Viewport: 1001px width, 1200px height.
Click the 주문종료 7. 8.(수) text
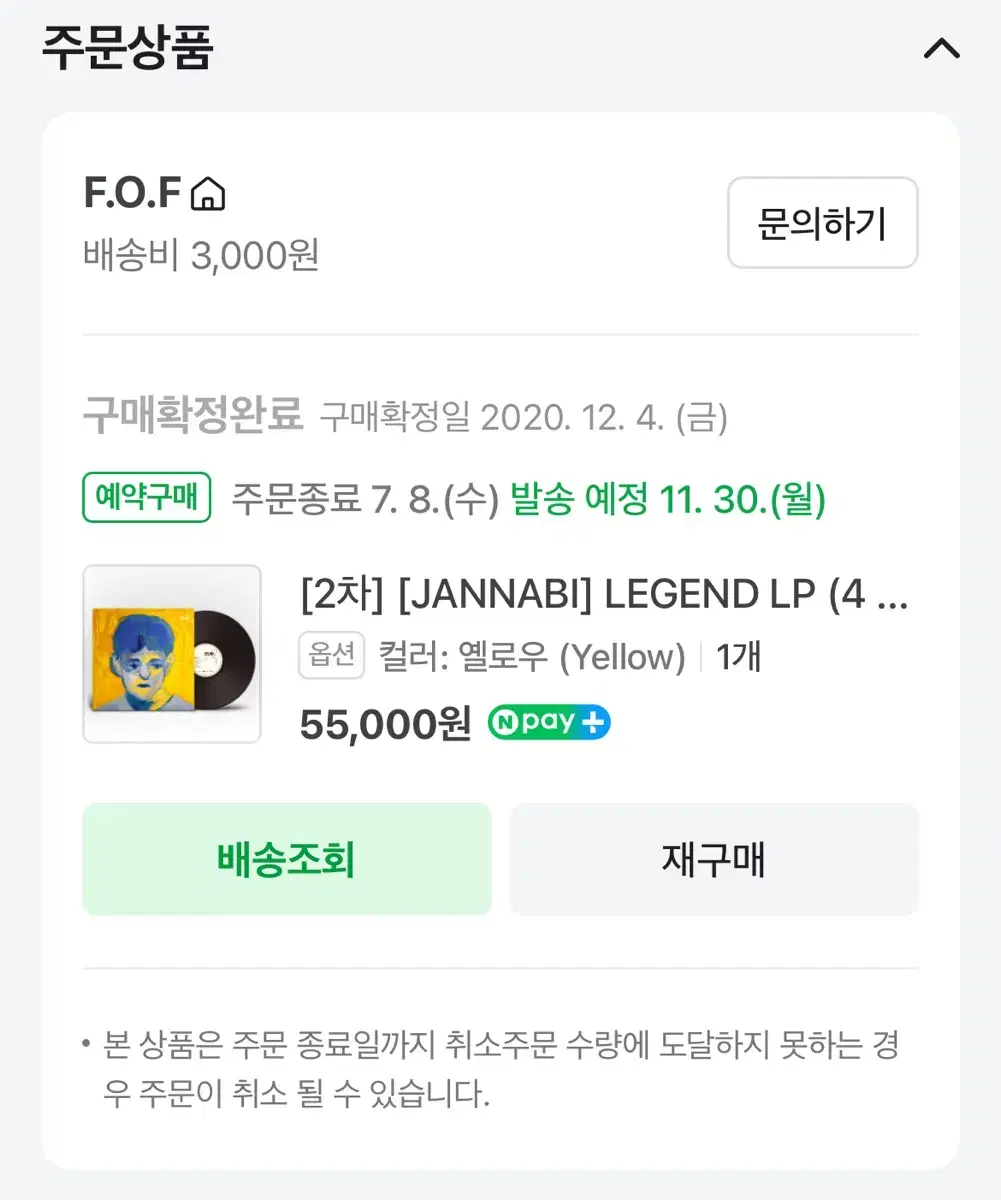click(x=365, y=498)
